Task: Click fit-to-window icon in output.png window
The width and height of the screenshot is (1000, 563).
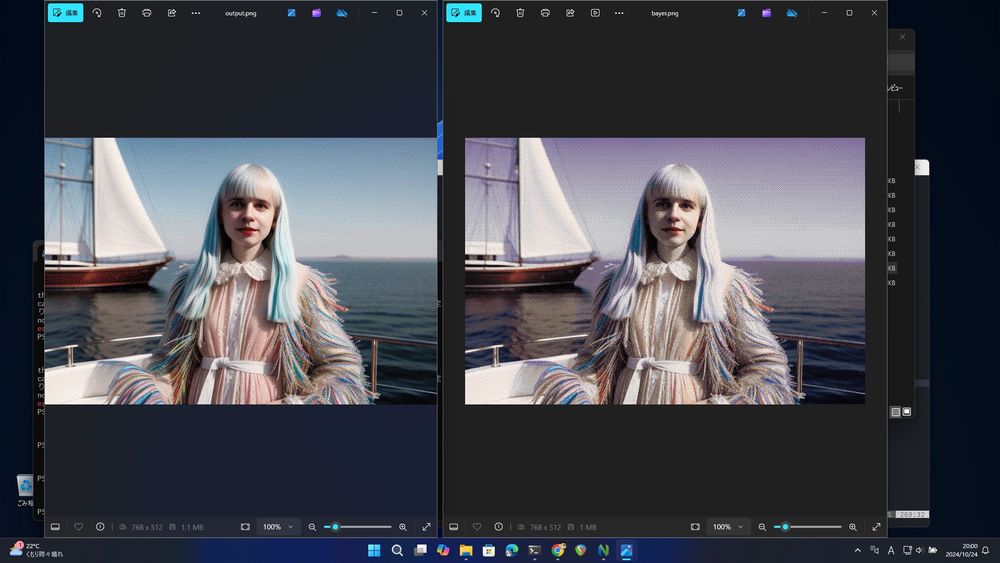Action: (x=246, y=527)
